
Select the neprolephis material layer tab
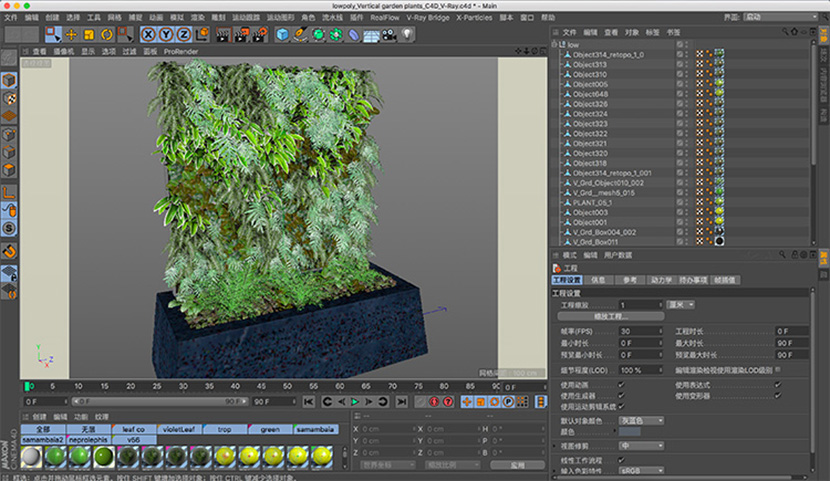tap(88, 440)
